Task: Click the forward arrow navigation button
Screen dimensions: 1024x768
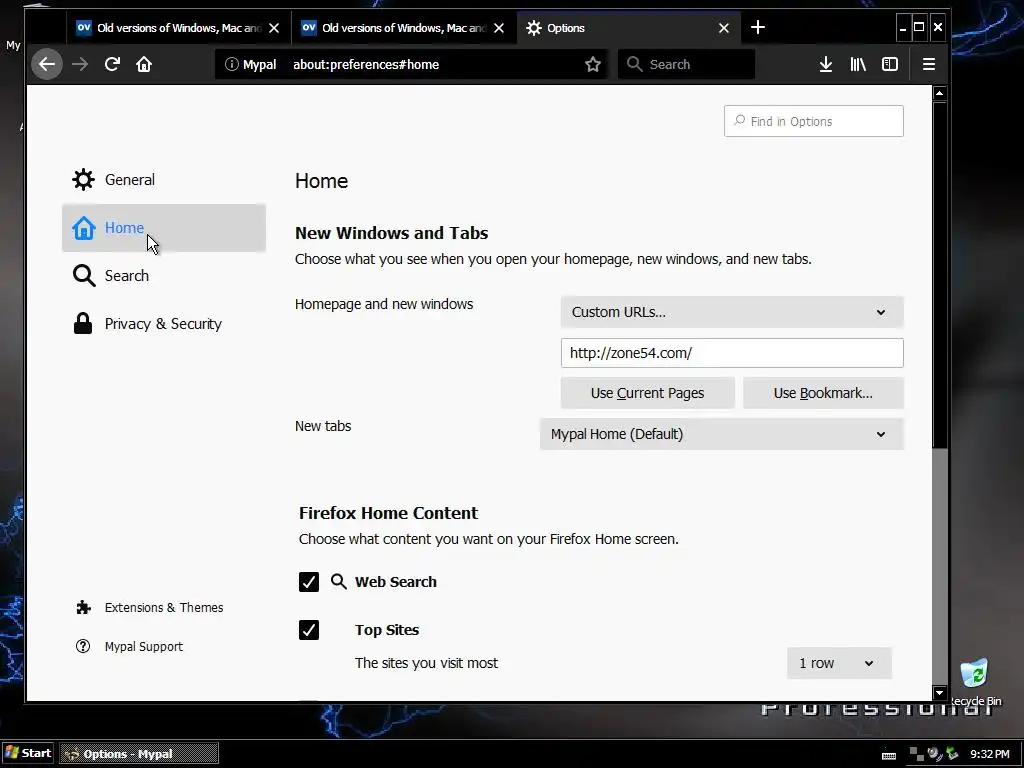Action: pyautogui.click(x=80, y=64)
